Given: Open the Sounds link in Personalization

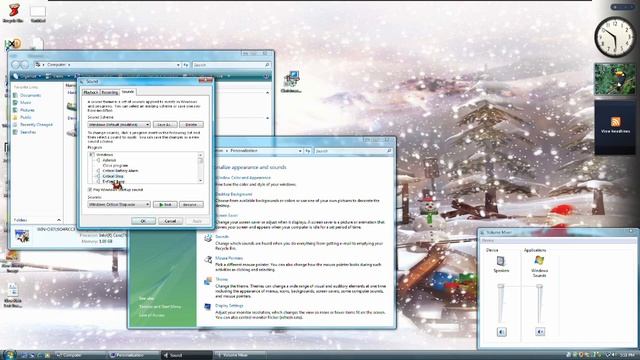Looking at the screenshot, I should 222,237.
